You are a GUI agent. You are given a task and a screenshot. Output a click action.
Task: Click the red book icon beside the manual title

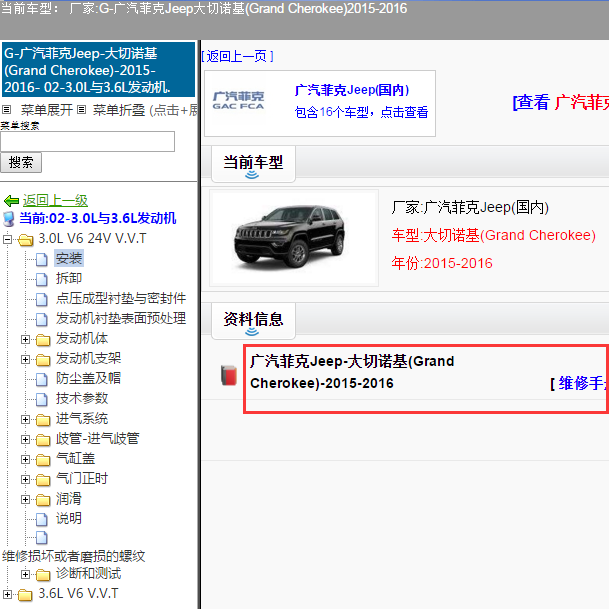coord(229,375)
